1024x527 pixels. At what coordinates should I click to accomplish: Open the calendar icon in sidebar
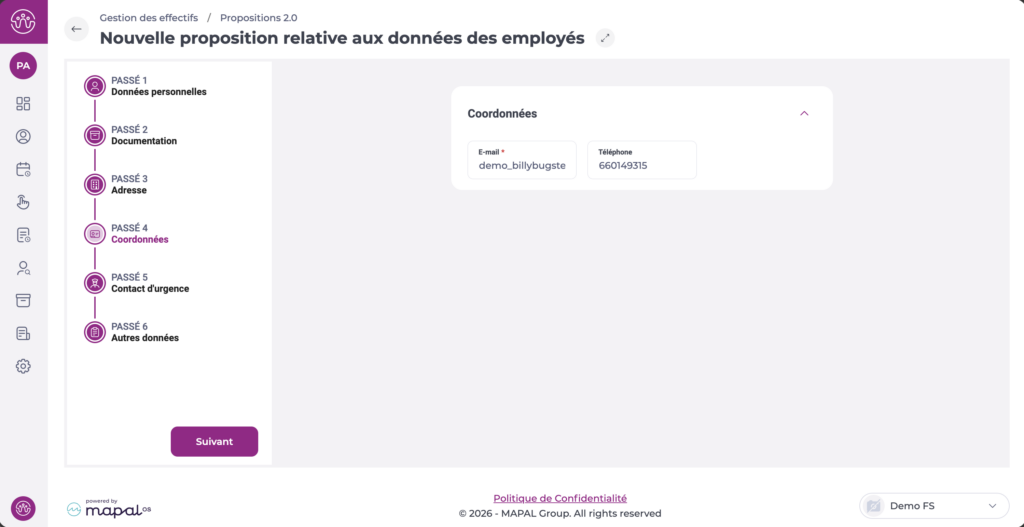coord(23,170)
